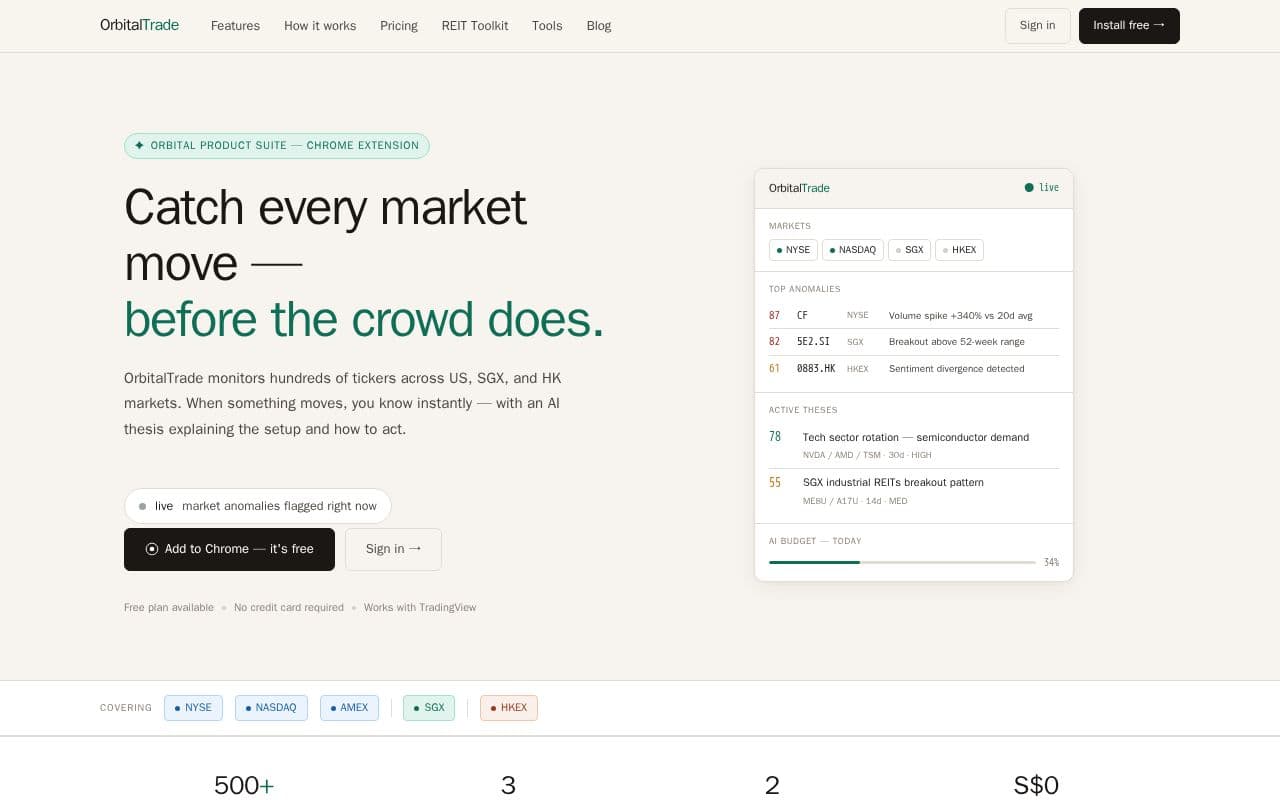Click the Works with TradingView text
This screenshot has width=1280, height=800.
[x=420, y=608]
